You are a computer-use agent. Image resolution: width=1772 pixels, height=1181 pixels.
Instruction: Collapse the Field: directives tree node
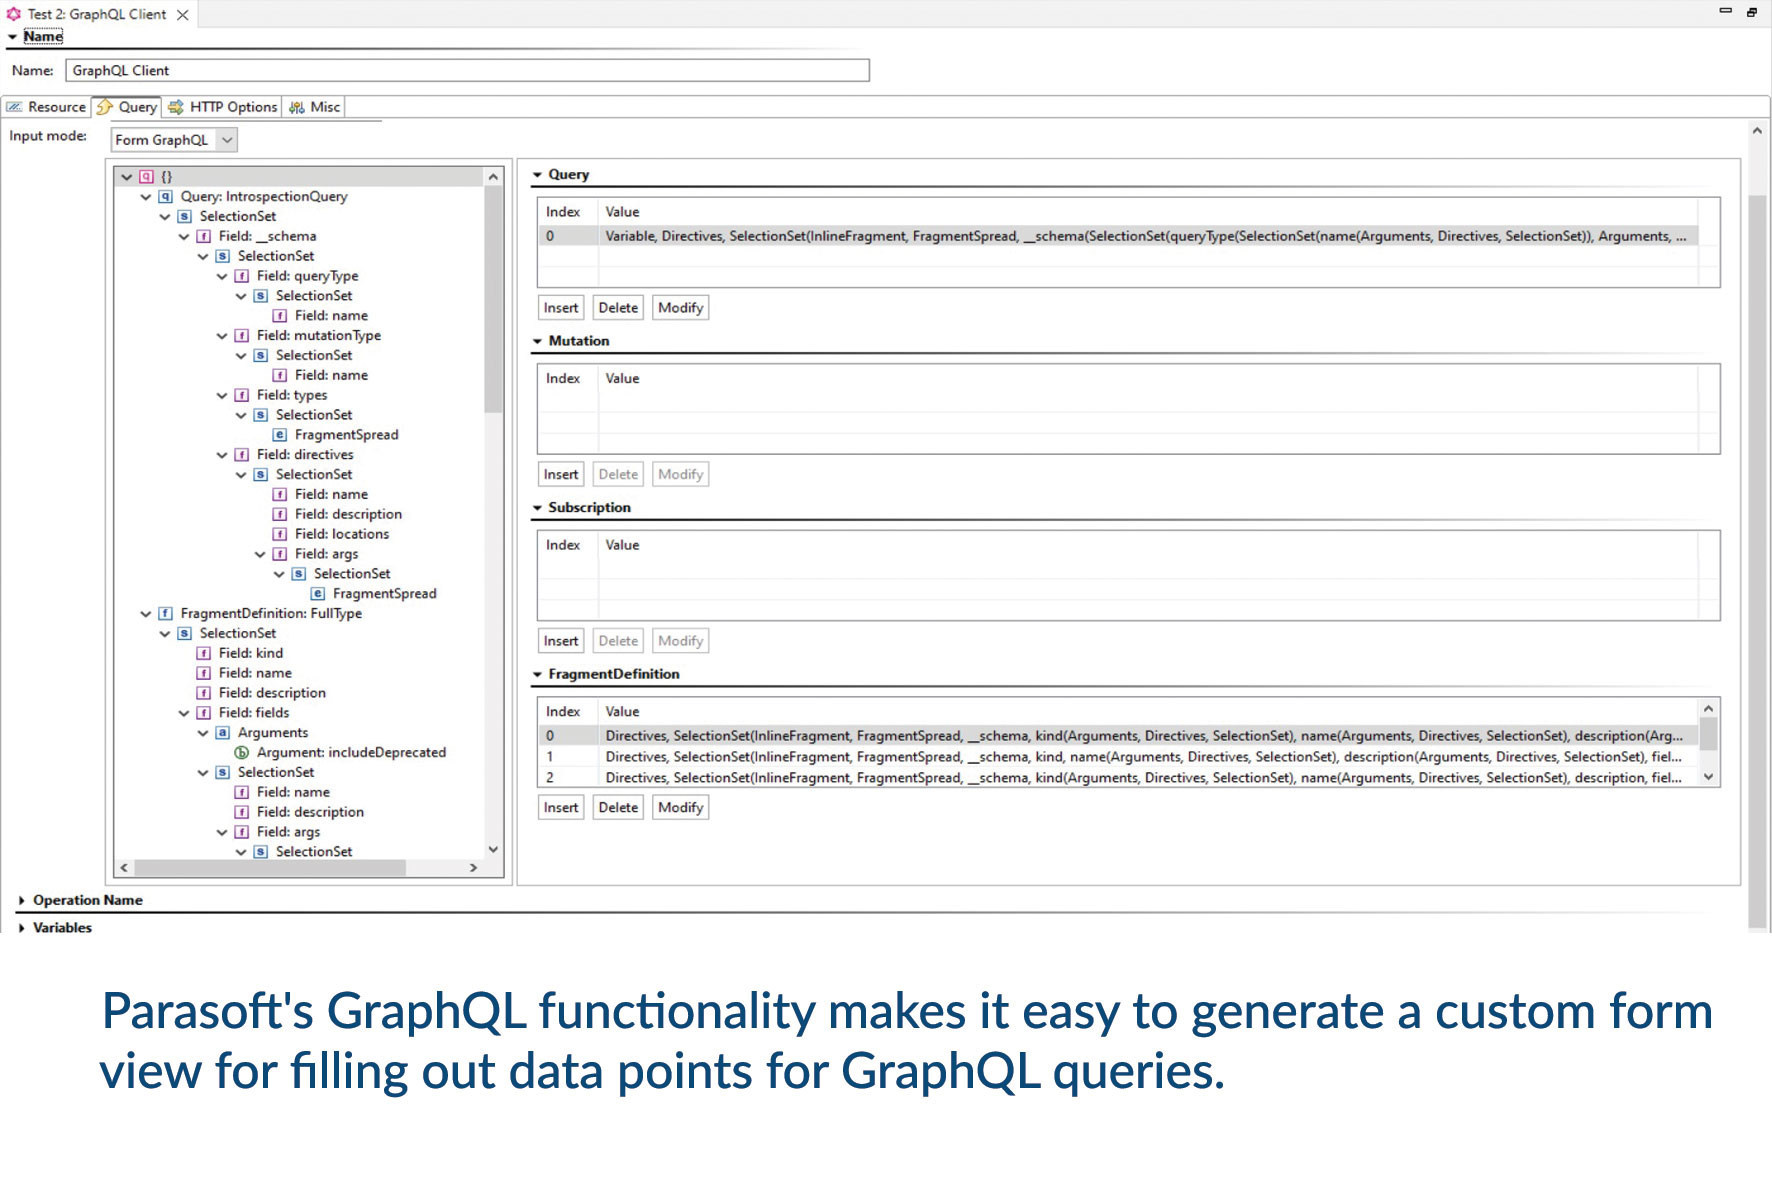(x=222, y=455)
